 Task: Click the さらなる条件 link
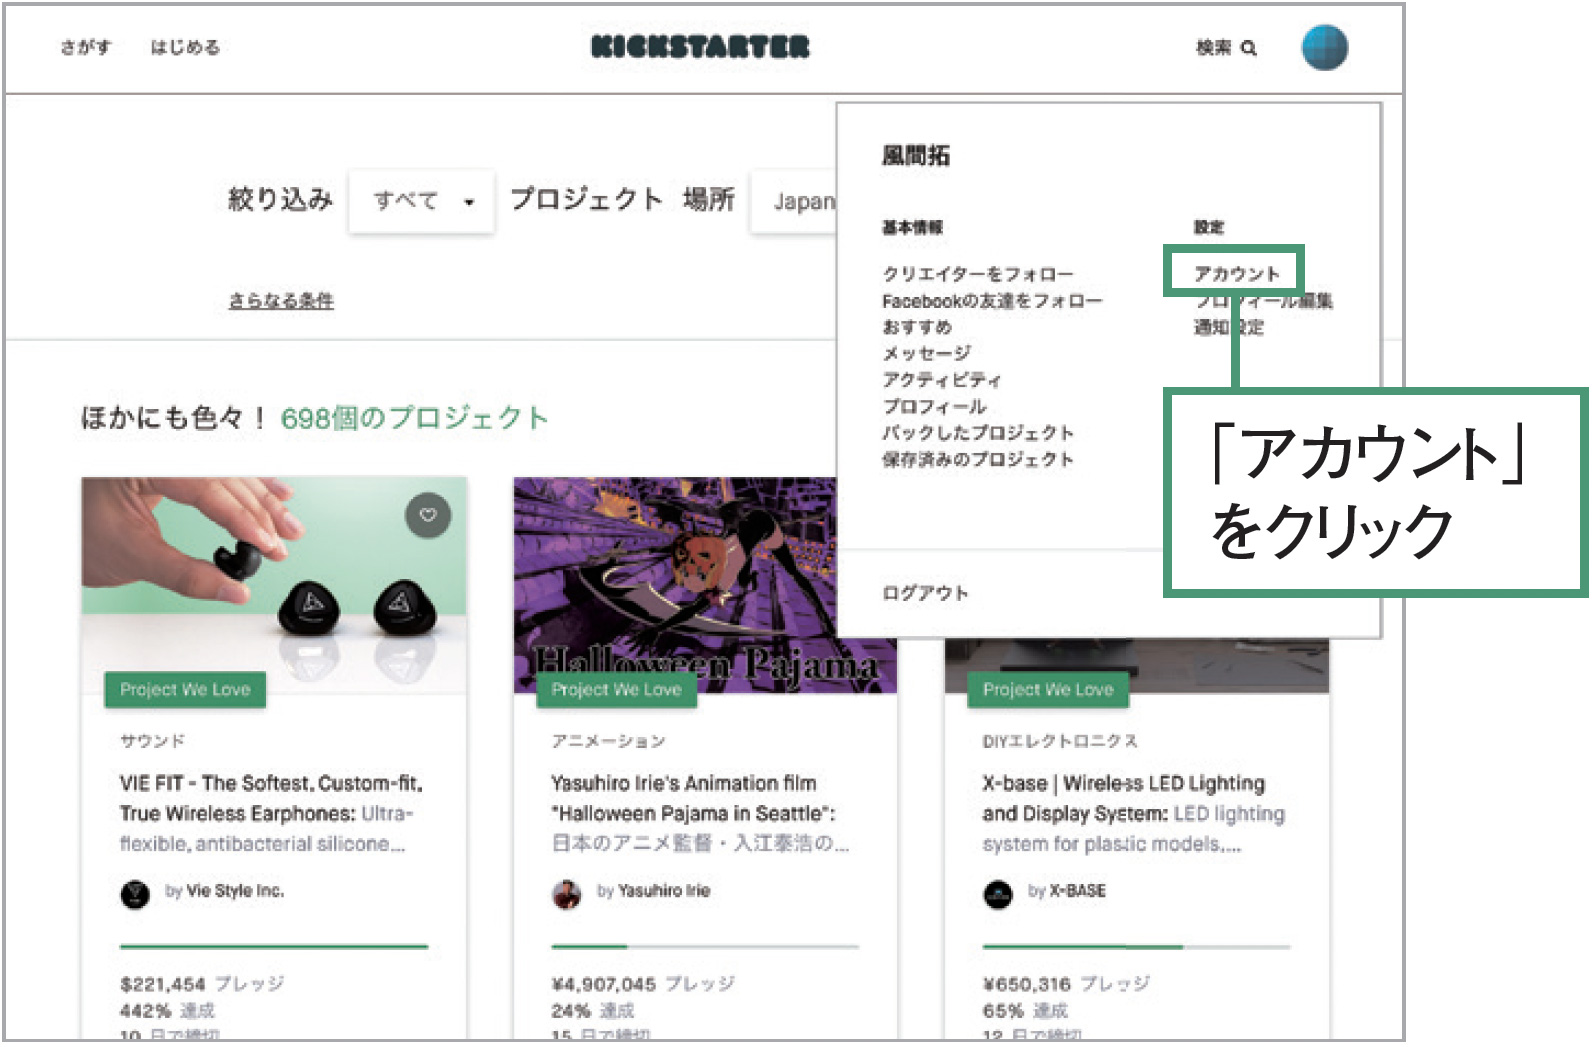[x=281, y=300]
